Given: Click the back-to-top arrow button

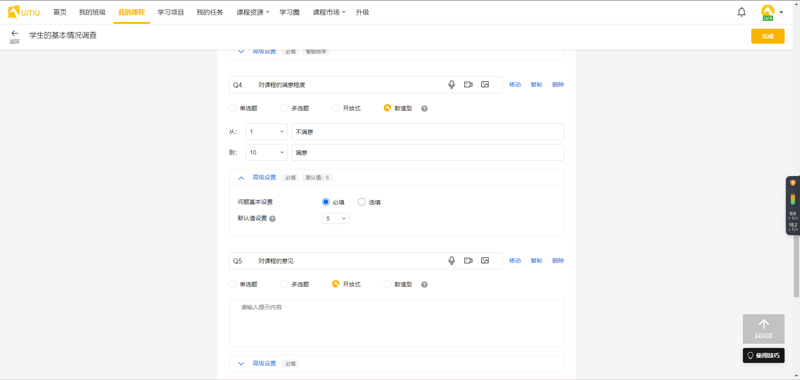Looking at the screenshot, I should pos(763,328).
